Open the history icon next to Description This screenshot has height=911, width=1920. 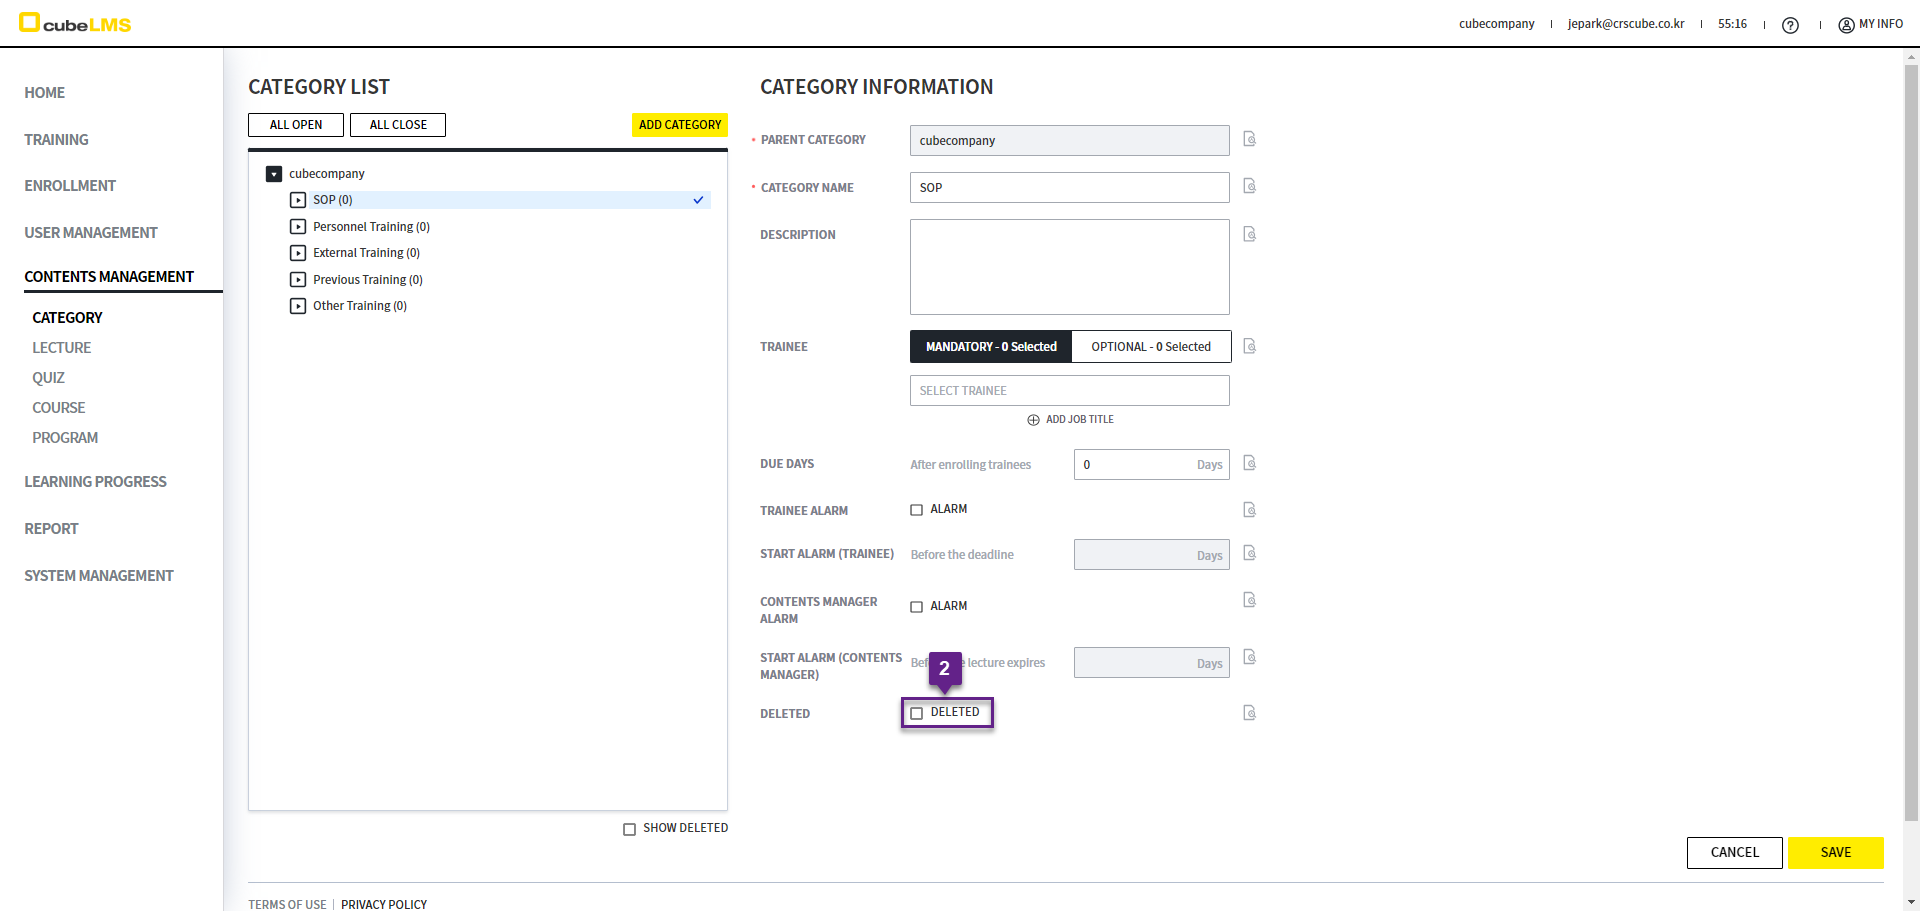1249,234
